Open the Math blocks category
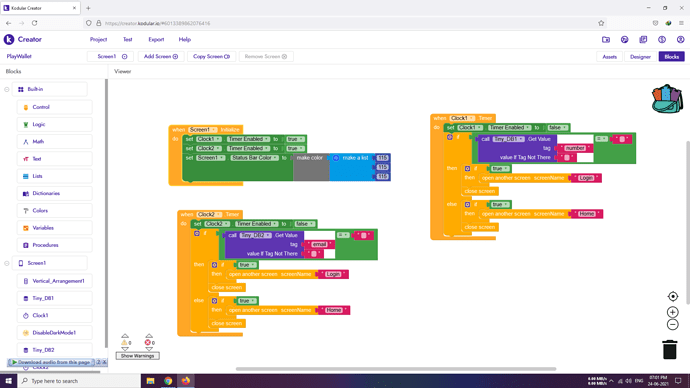Viewport: 690px width, 388px height. pyautogui.click(x=54, y=142)
